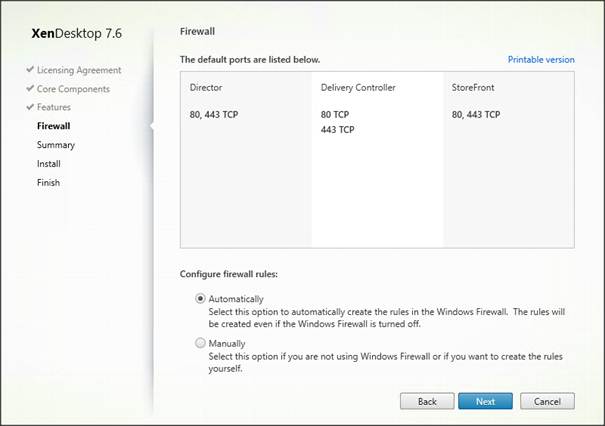Viewport: 605px width, 426px height.
Task: Cancel the XenDesktop installation
Action: coord(547,401)
